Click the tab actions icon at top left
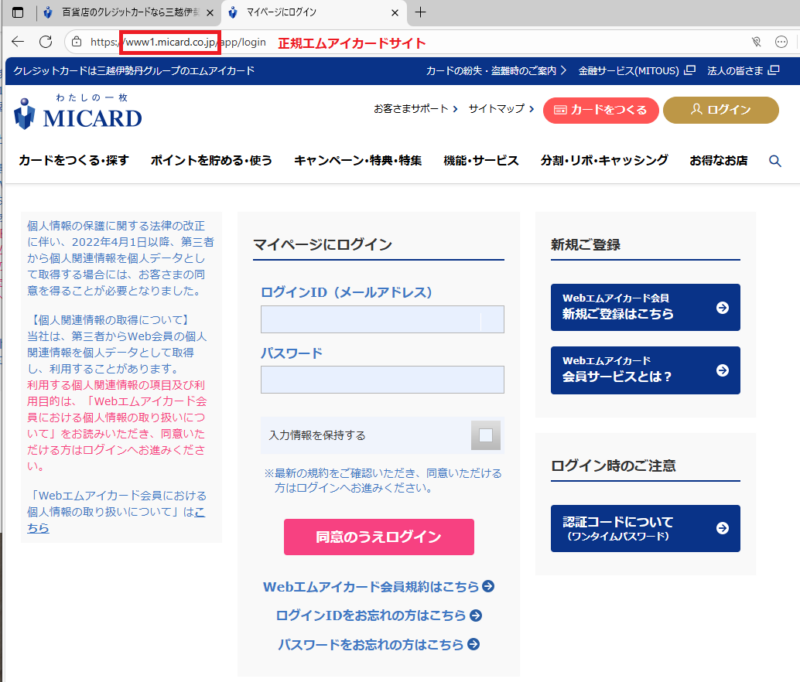The height and width of the screenshot is (682, 800). tap(17, 13)
